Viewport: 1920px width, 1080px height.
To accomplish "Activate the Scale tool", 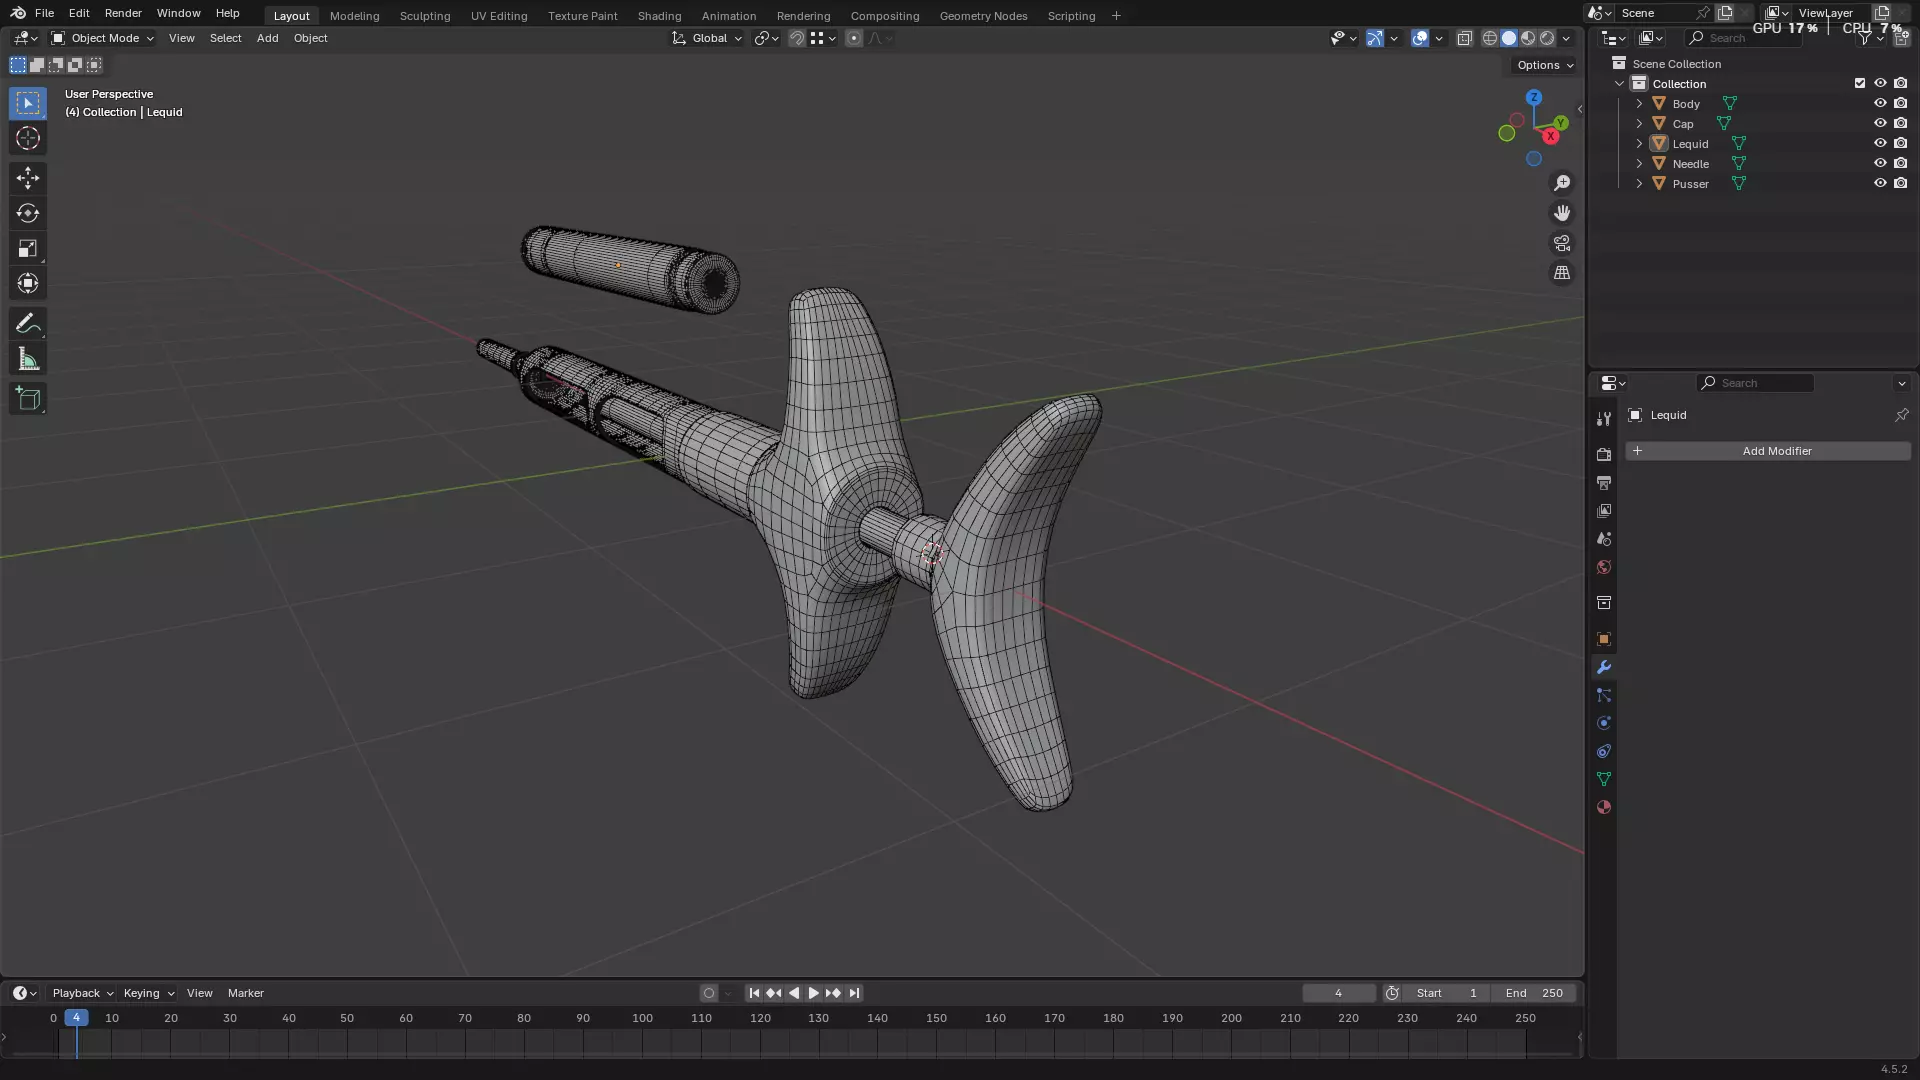I will 28,249.
